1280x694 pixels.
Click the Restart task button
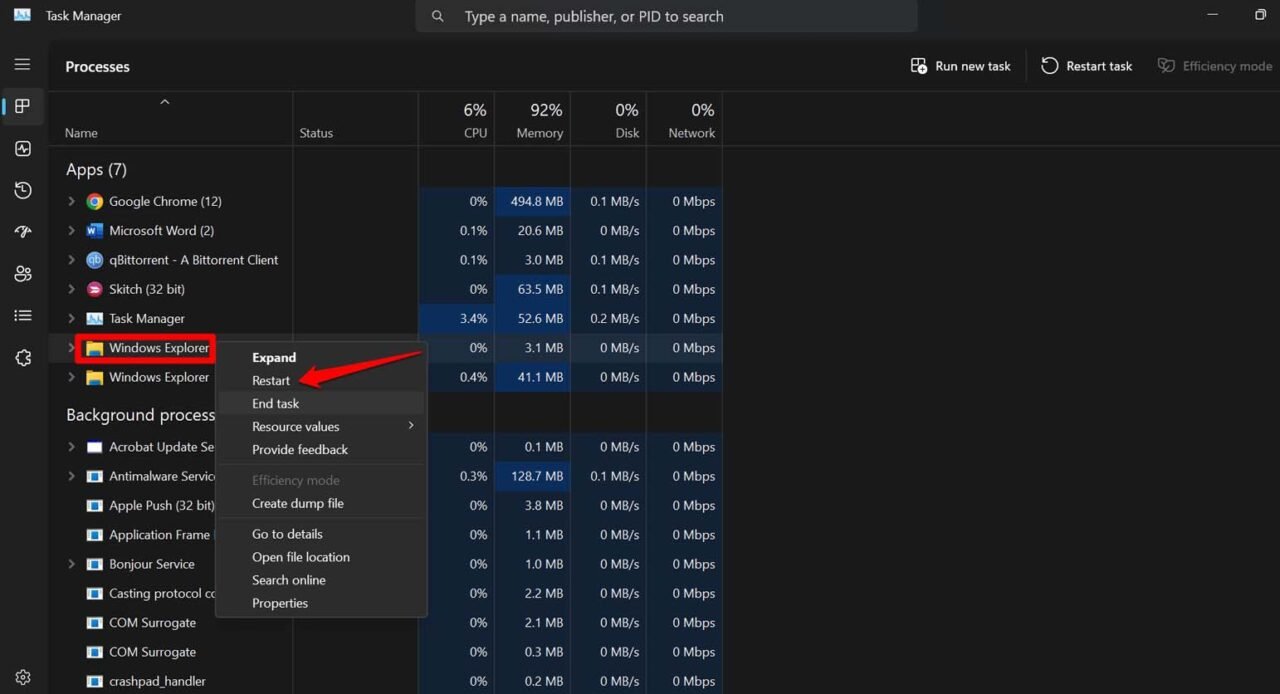[1086, 65]
